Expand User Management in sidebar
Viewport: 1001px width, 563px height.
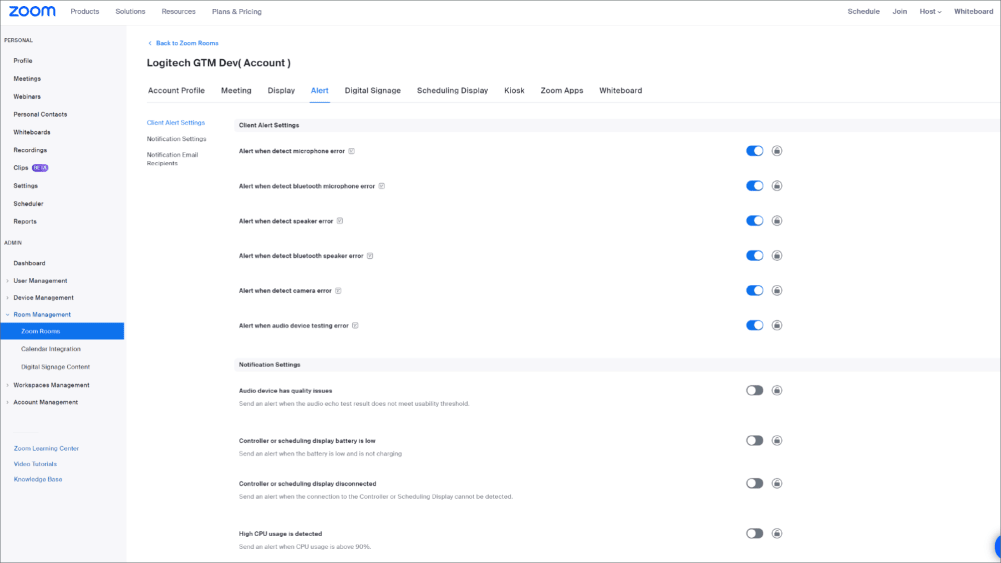40,281
